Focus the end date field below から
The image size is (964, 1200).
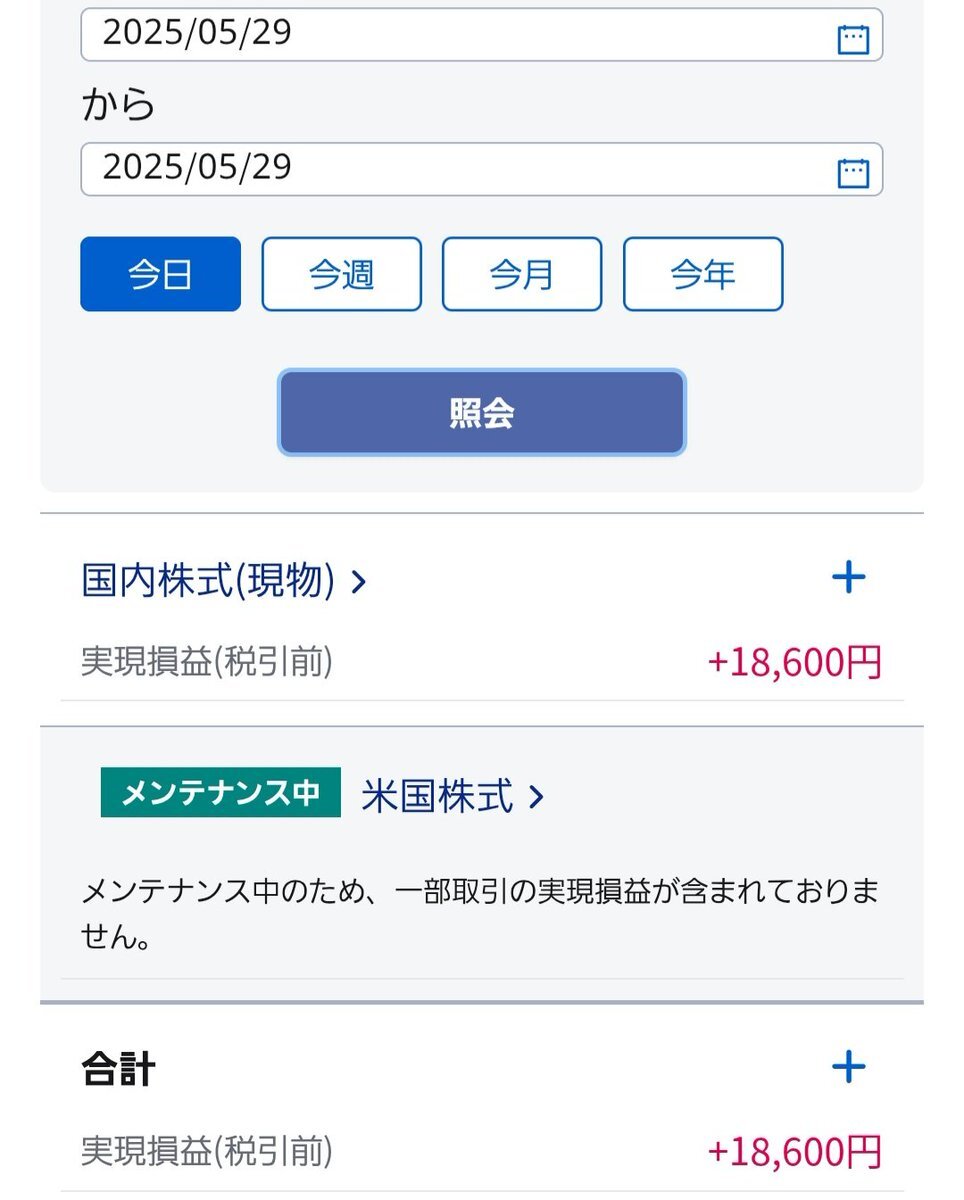[482, 169]
